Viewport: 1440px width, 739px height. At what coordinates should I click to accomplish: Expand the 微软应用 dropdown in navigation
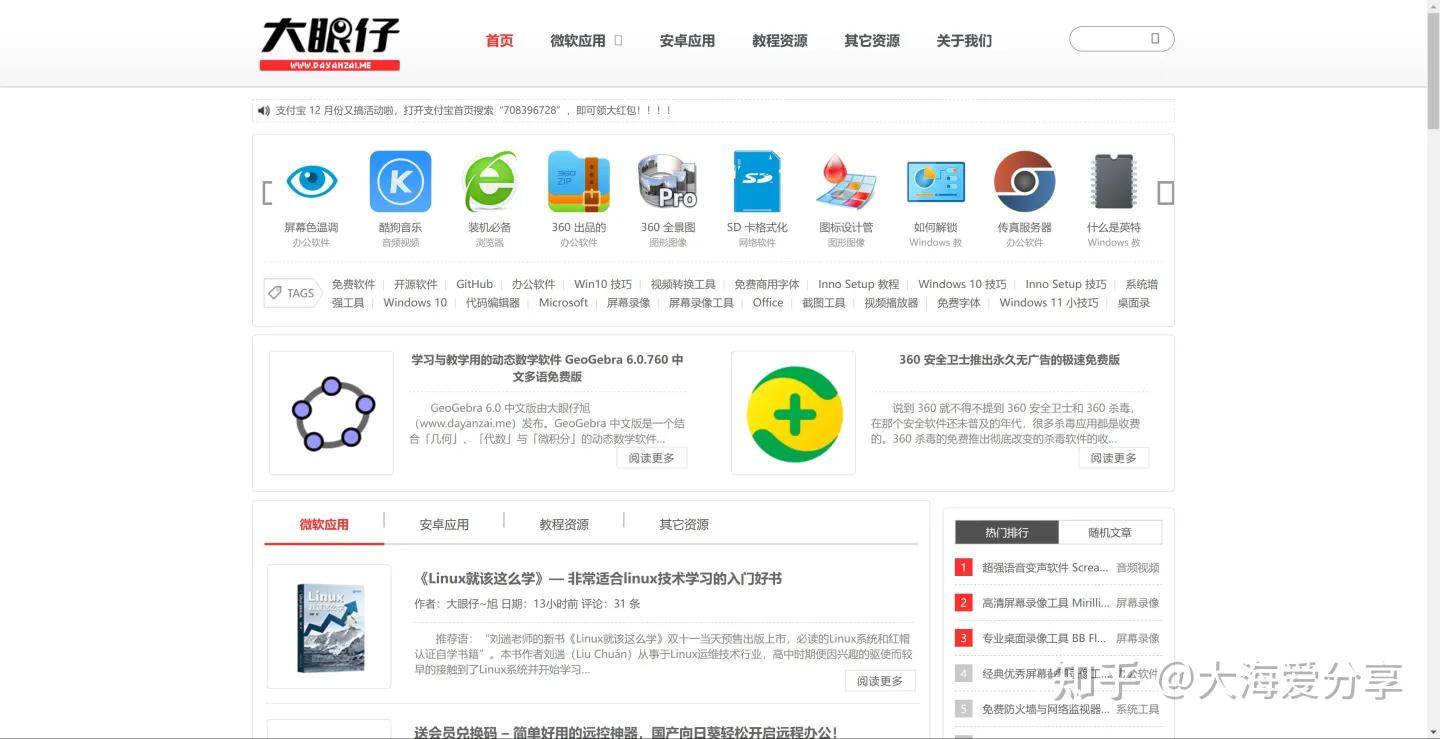point(586,41)
